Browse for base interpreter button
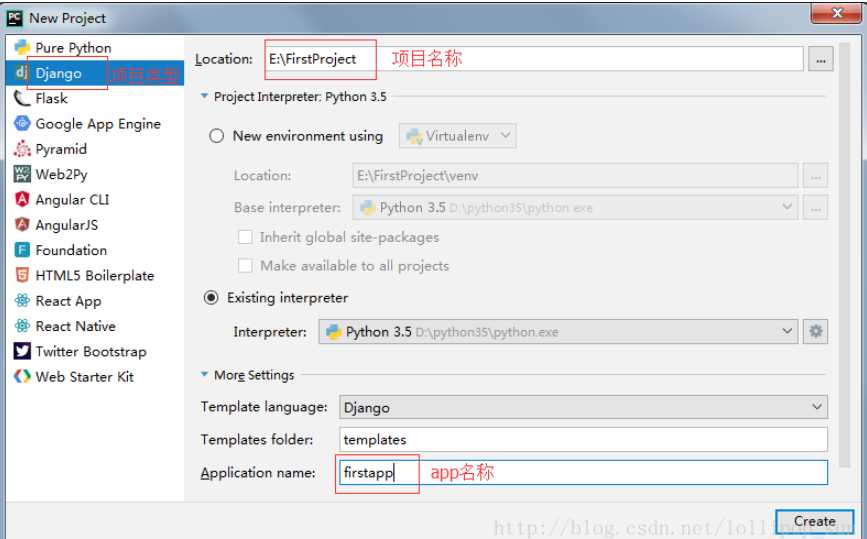Screen dimensions: 867x539 click(x=815, y=207)
